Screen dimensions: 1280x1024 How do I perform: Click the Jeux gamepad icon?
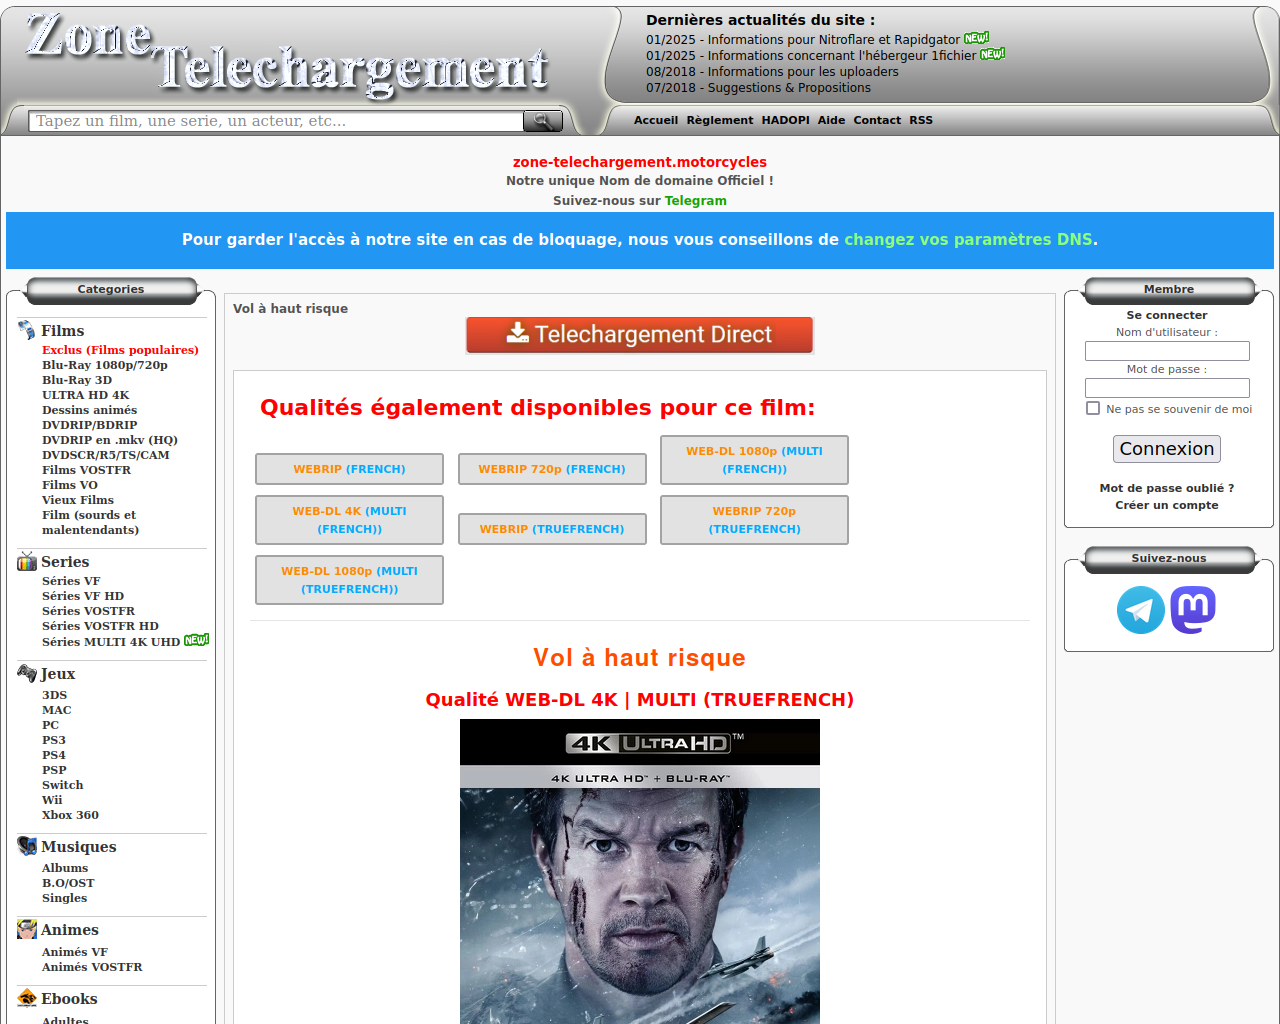27,673
